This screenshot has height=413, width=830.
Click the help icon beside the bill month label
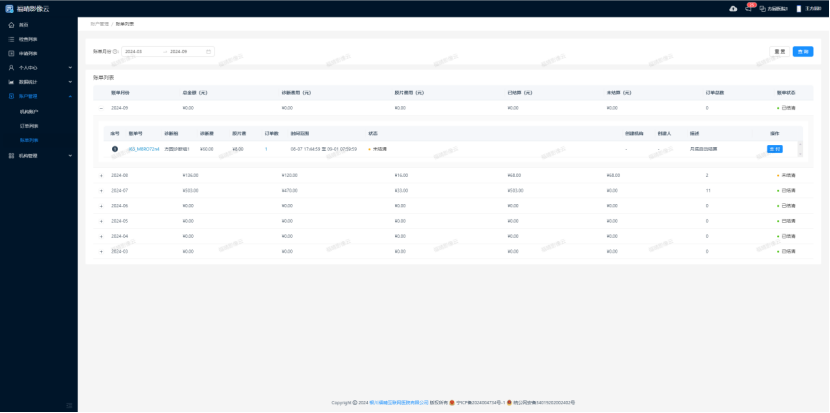117,51
